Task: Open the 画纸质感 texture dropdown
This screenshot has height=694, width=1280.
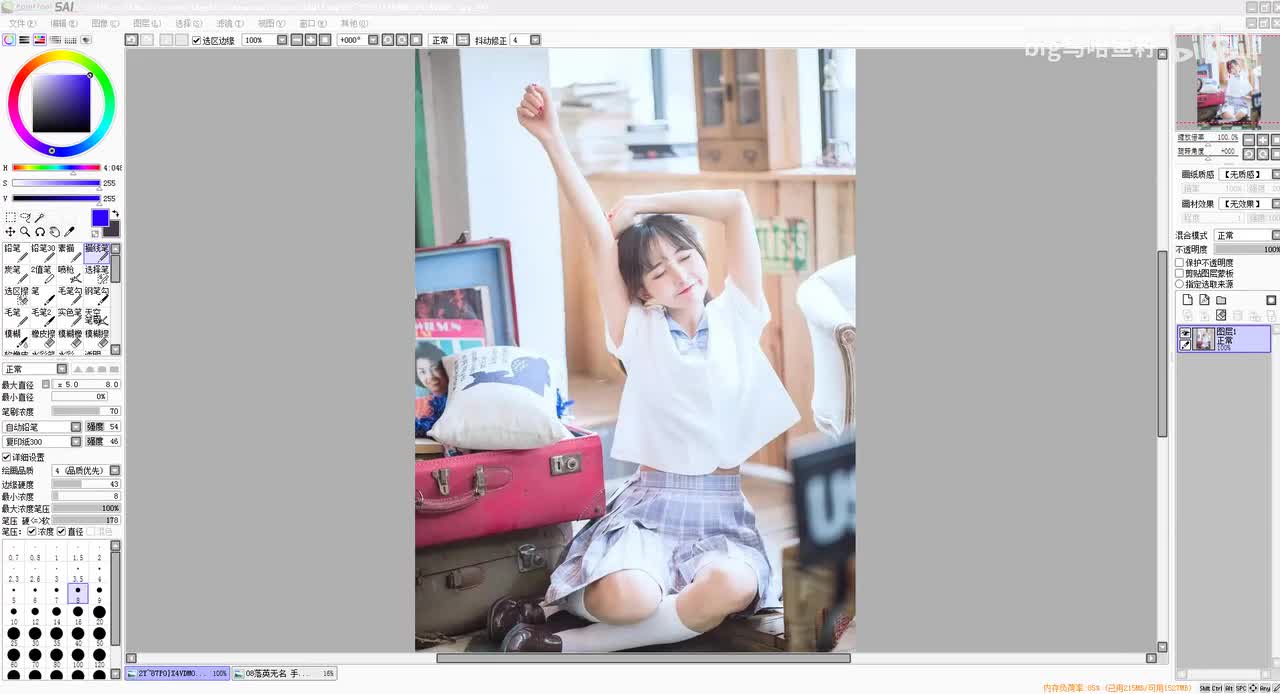Action: pos(1249,174)
